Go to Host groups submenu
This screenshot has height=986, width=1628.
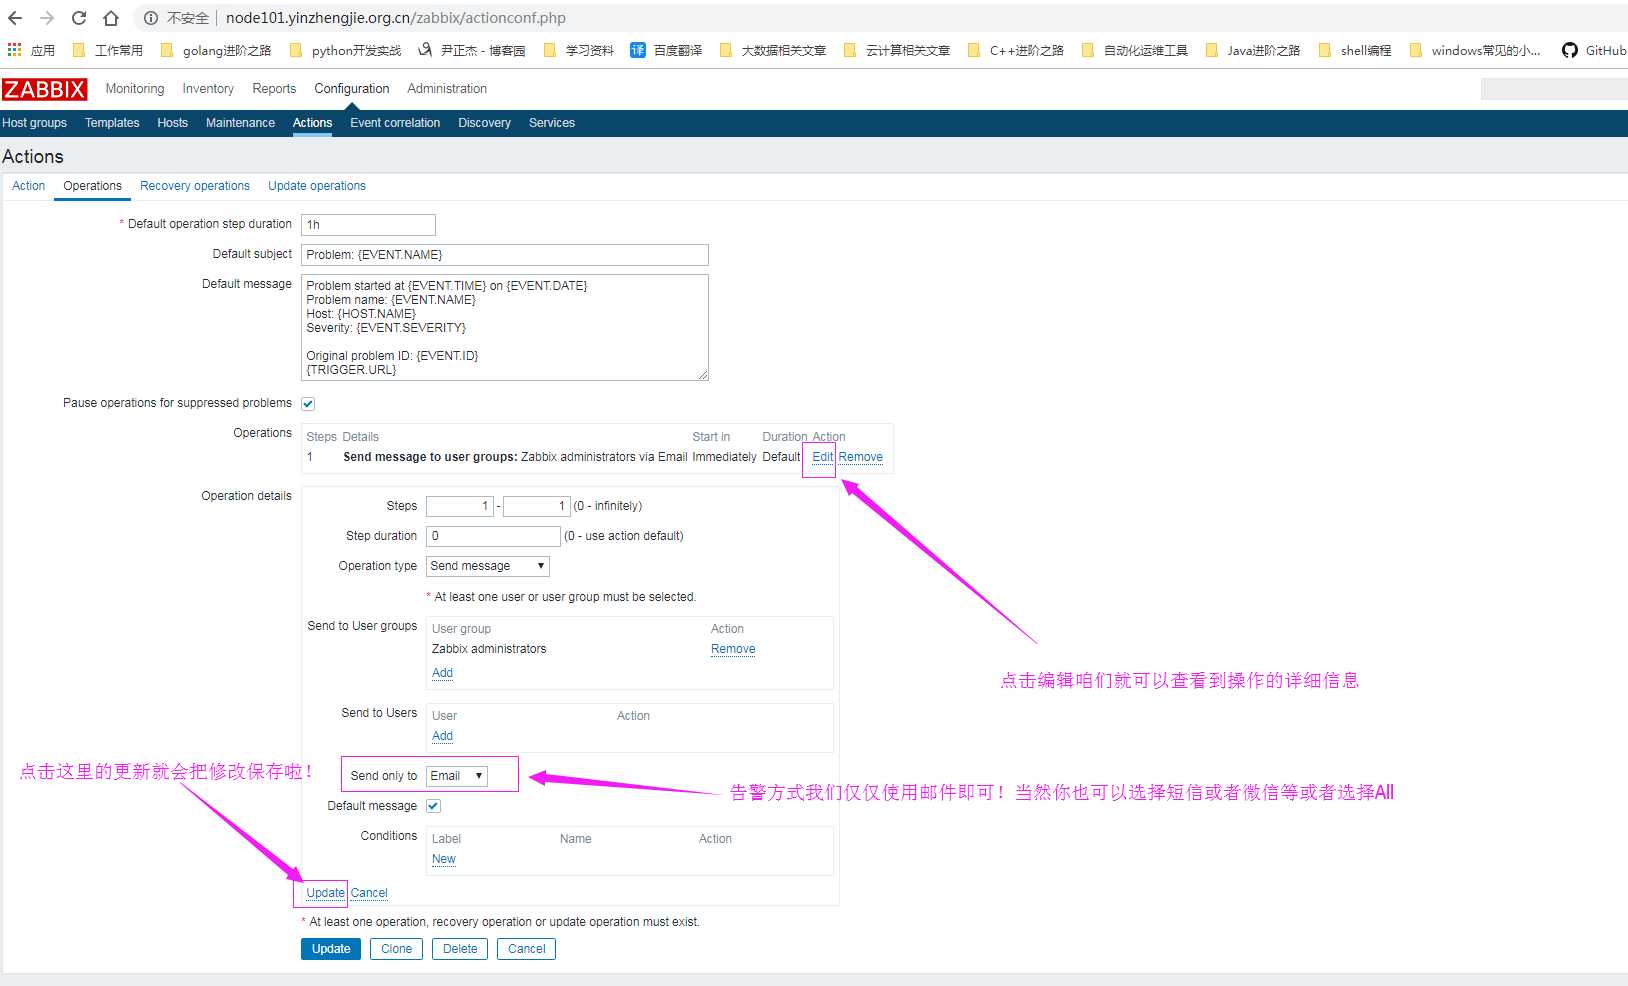[x=34, y=123]
